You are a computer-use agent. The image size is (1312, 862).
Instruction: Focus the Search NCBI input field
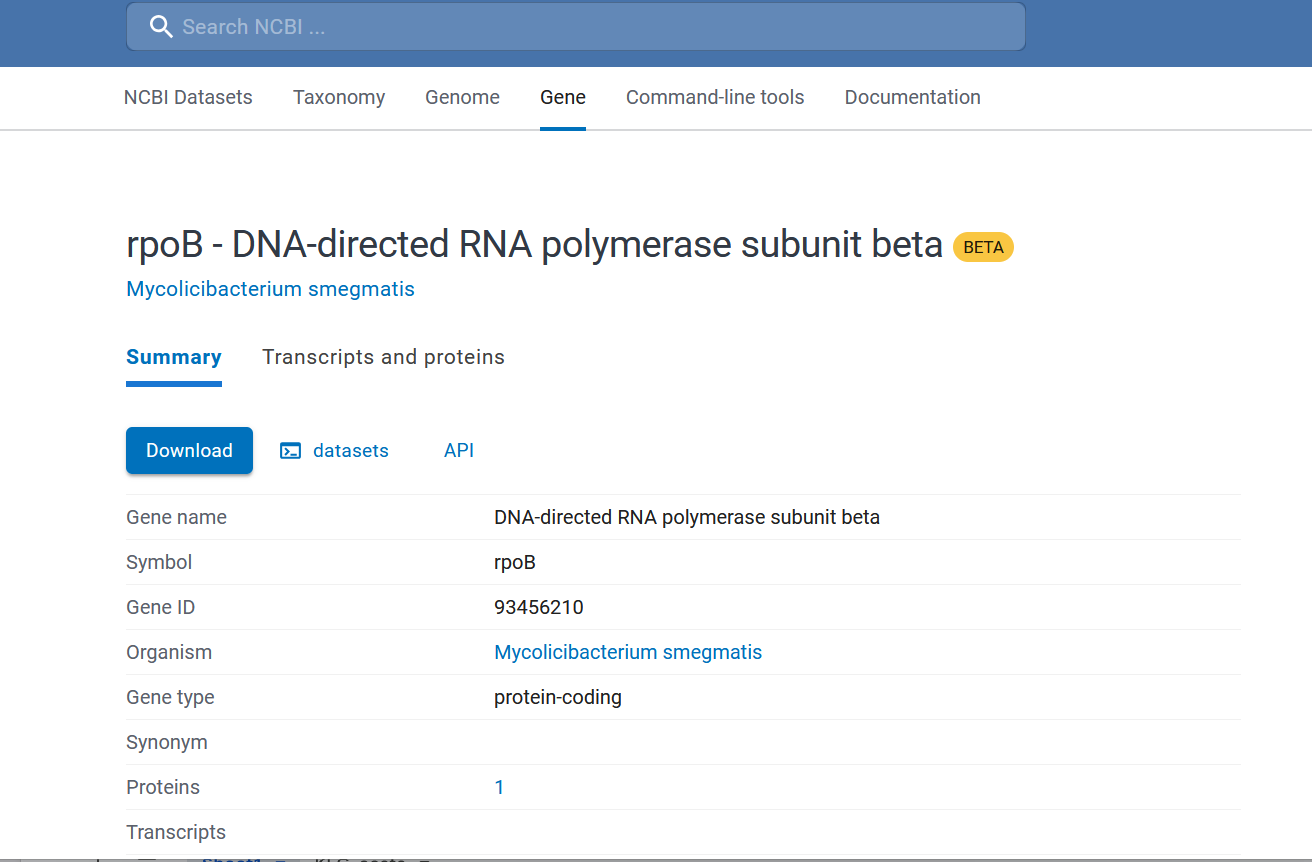pyautogui.click(x=576, y=27)
